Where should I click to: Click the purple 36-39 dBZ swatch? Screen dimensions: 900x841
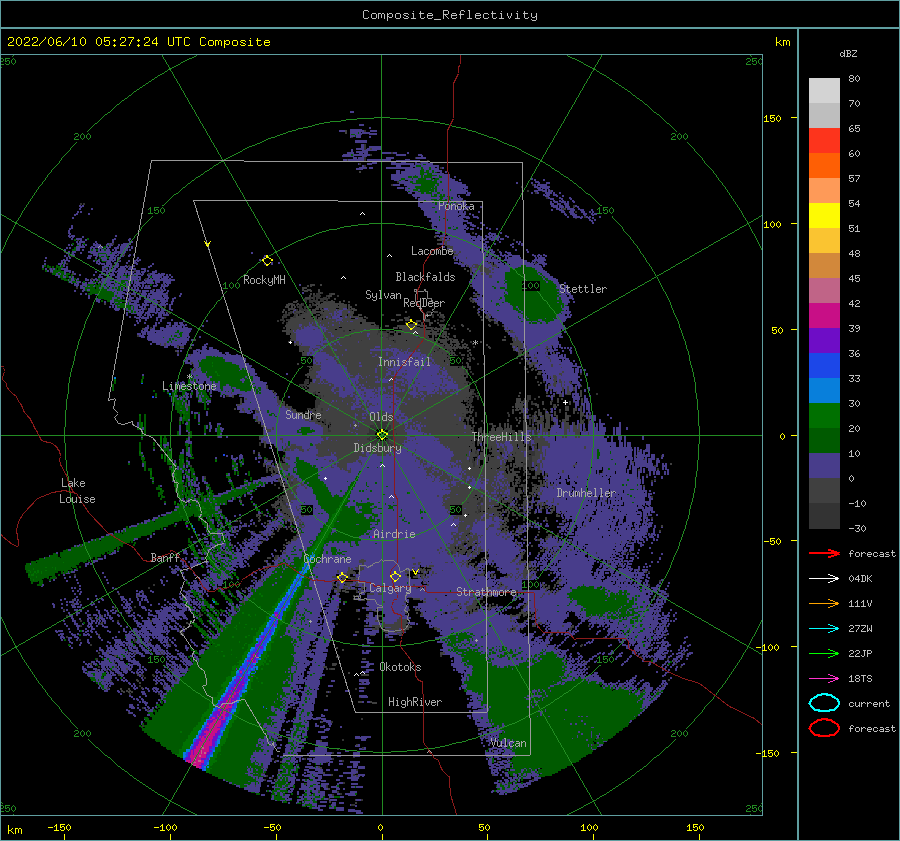coord(824,341)
